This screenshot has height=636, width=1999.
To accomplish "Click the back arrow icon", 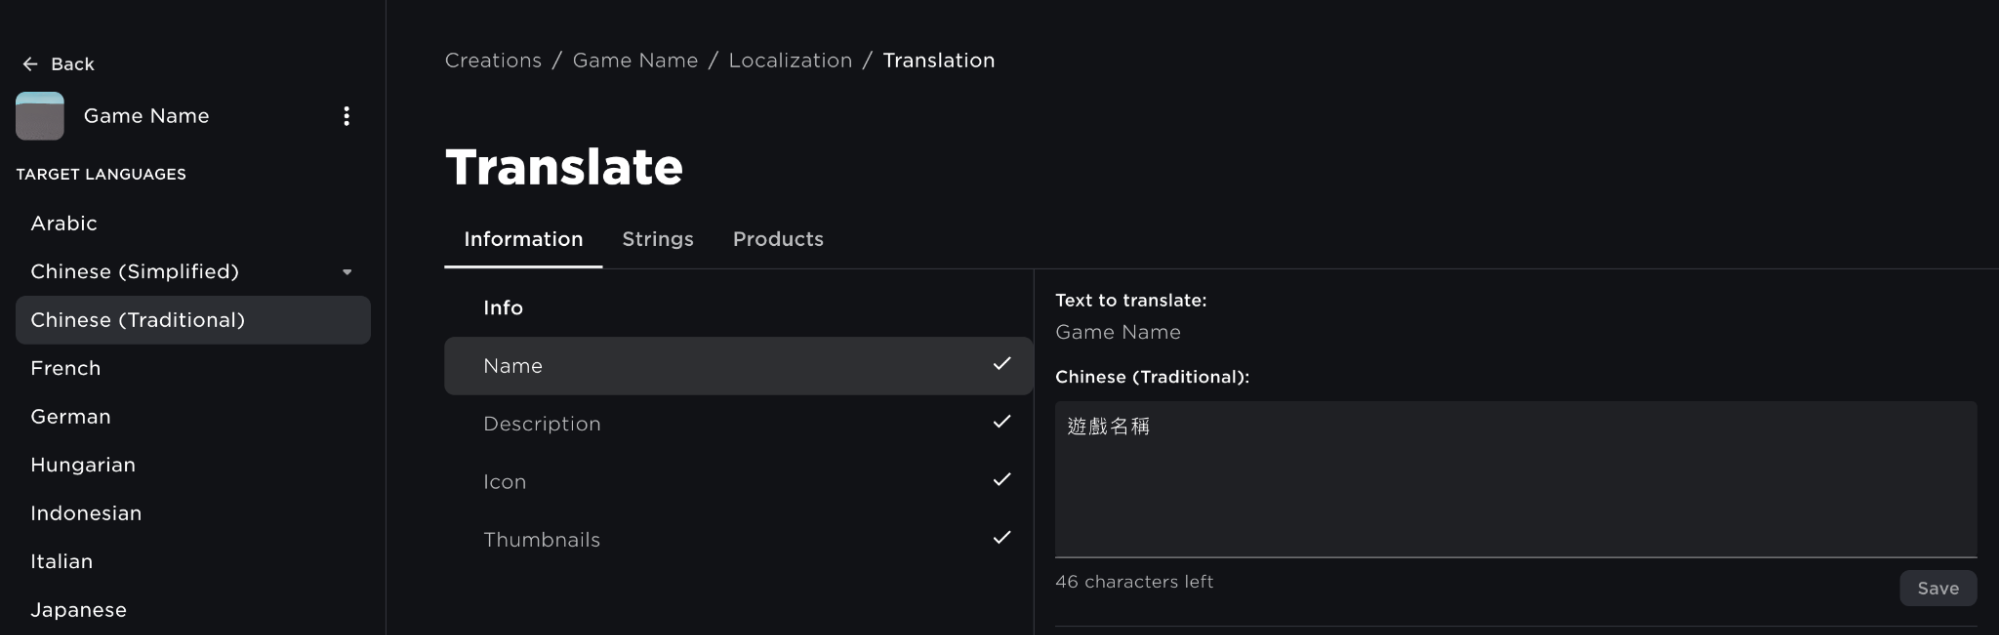I will [30, 64].
